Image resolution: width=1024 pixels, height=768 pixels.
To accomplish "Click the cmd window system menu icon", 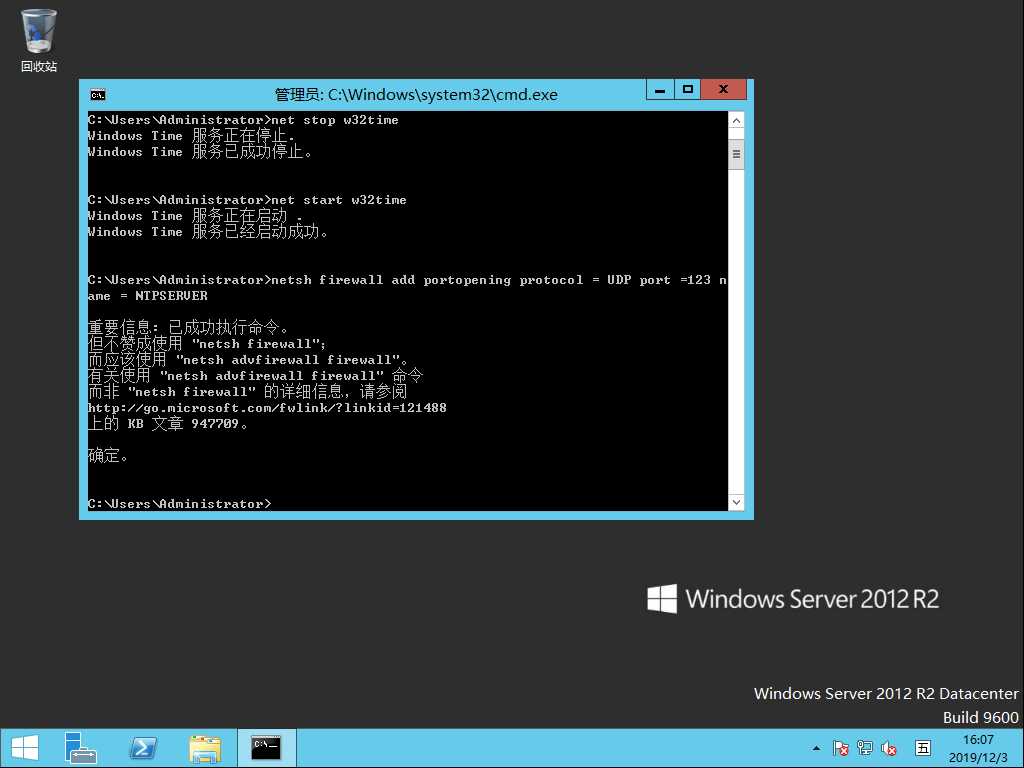I will [98, 95].
